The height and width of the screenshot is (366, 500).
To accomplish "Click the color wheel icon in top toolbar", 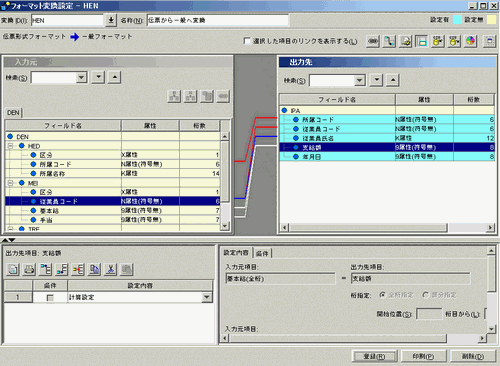I will (x=470, y=41).
